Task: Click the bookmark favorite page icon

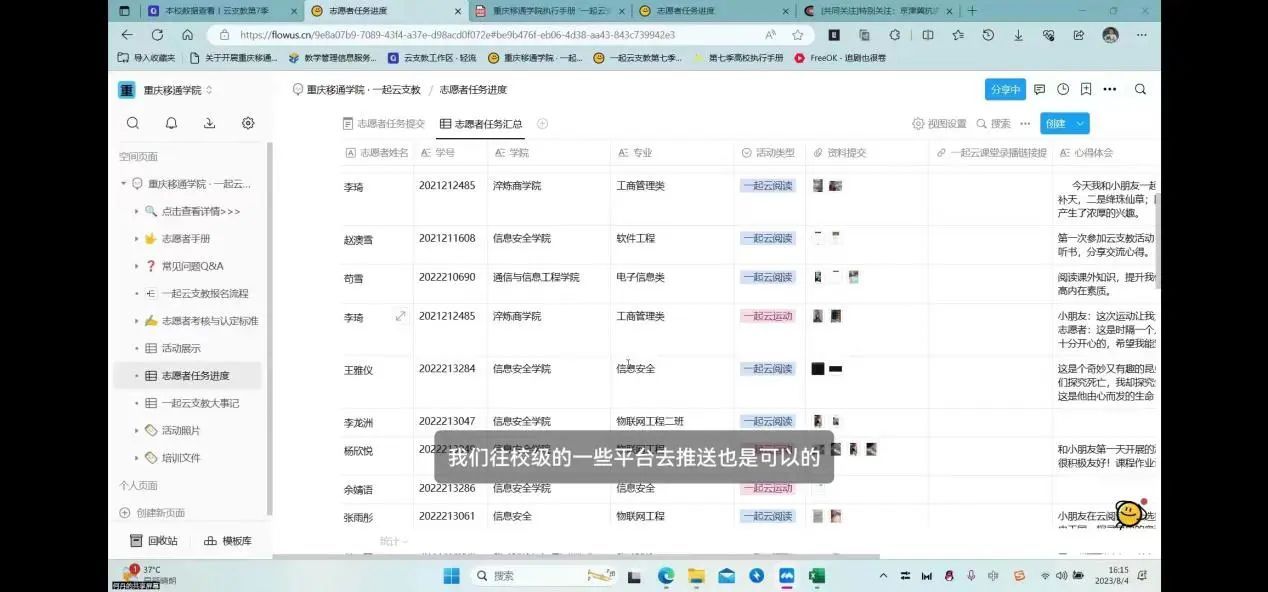Action: (1086, 90)
